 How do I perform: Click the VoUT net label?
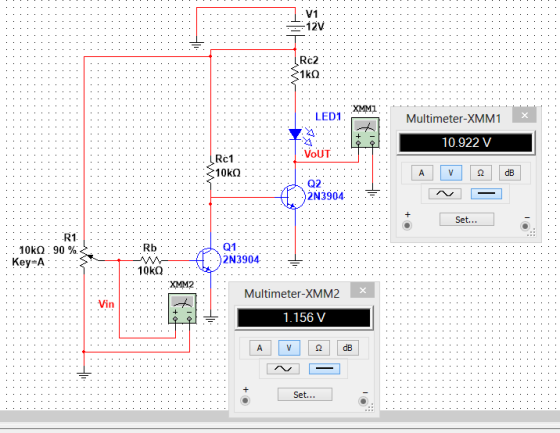pos(317,154)
